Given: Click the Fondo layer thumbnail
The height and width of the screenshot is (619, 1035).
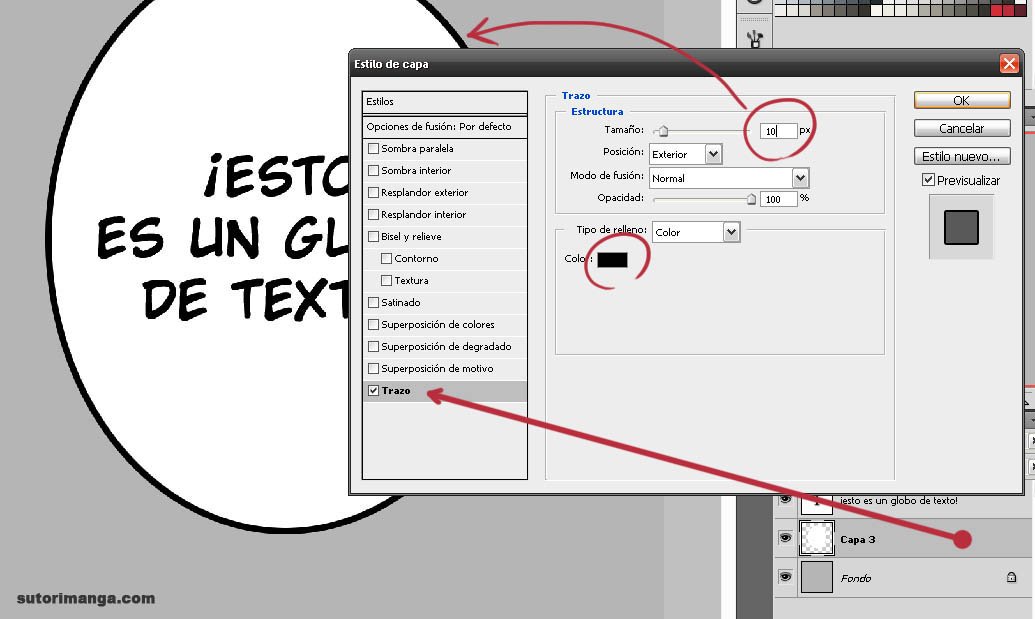Looking at the screenshot, I should (x=817, y=577).
